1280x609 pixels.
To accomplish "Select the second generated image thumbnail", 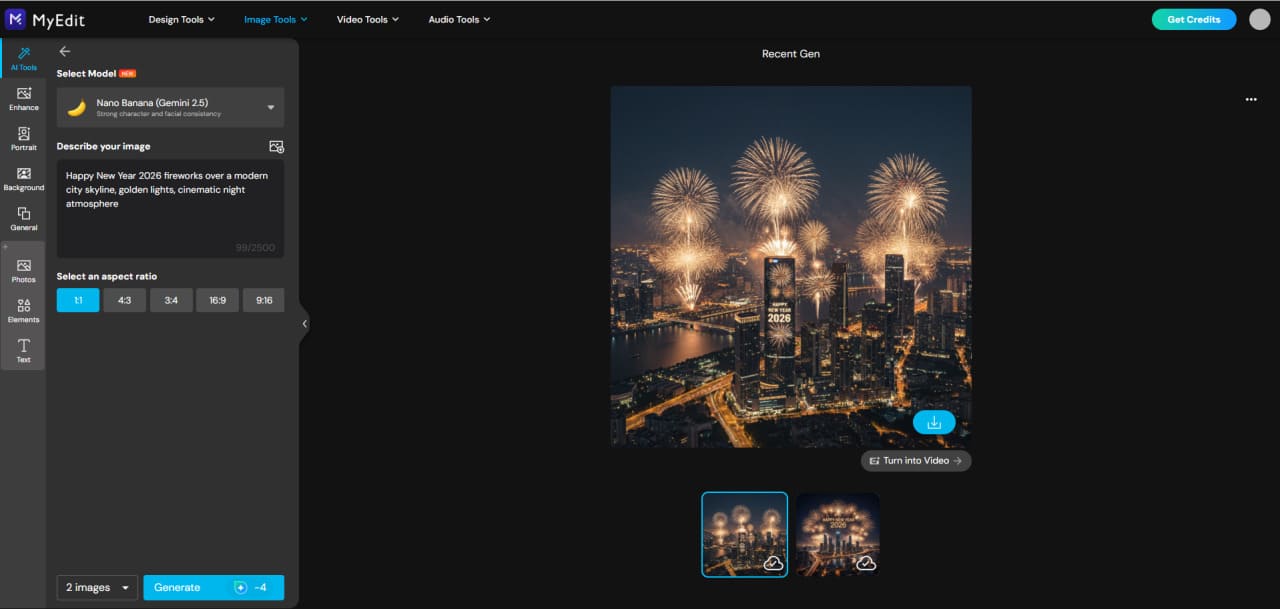I will [838, 534].
